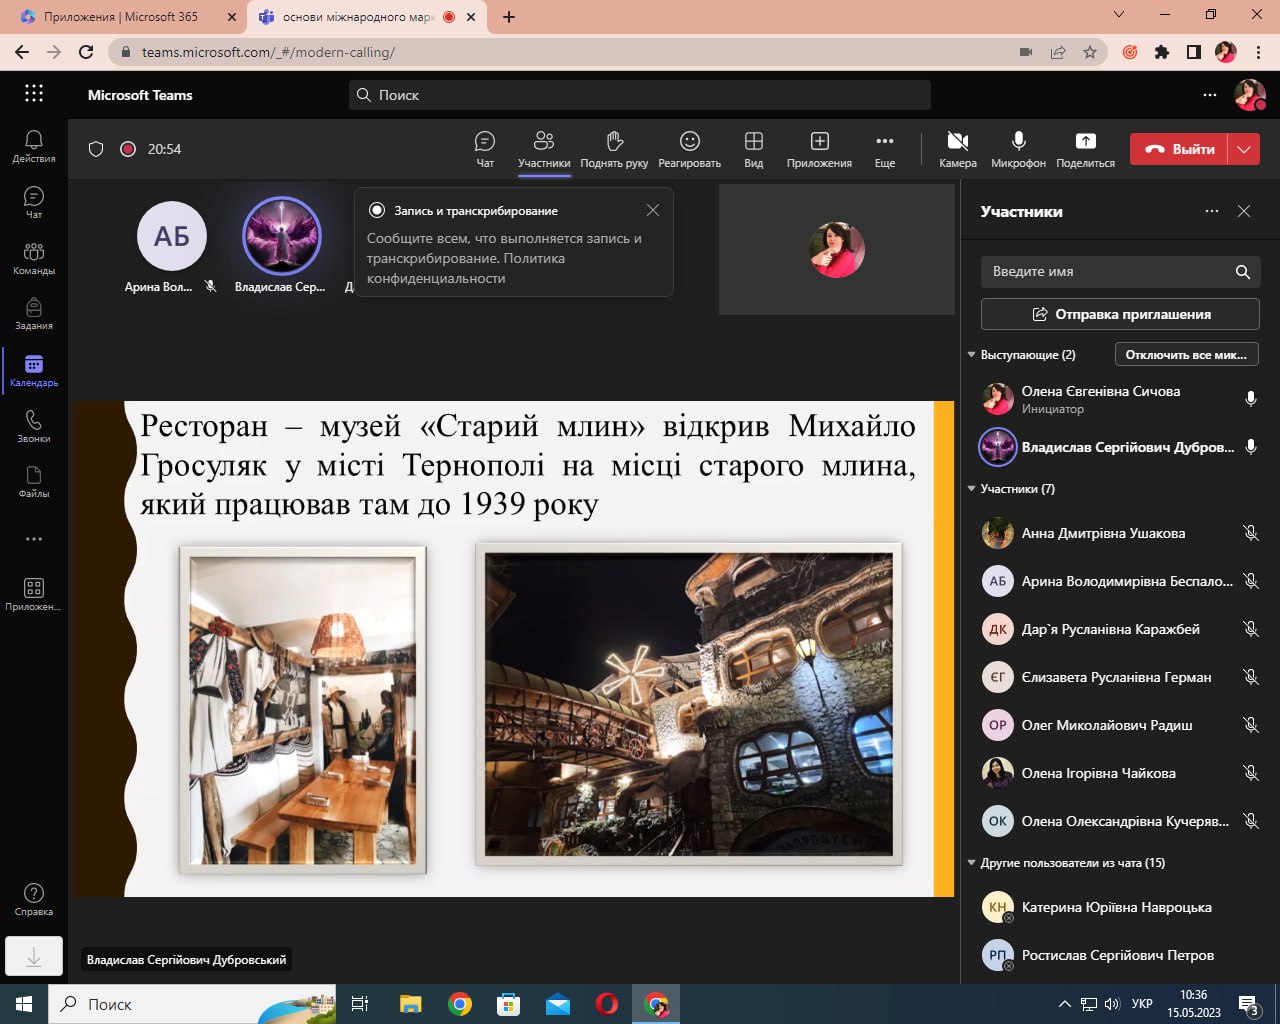Share your screen content
The image size is (1280, 1024).
[x=1085, y=149]
